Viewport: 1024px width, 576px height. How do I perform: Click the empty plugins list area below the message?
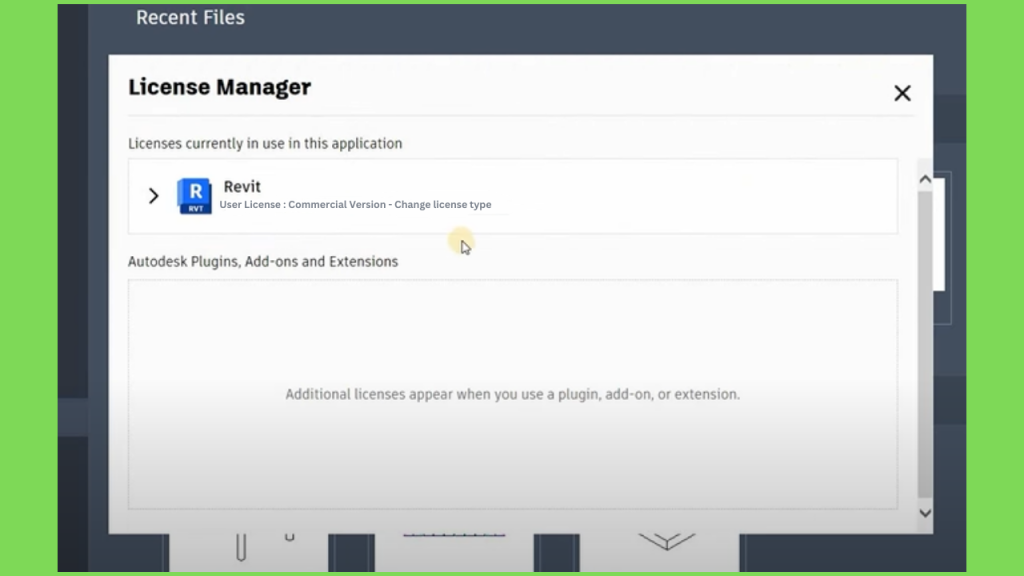click(513, 457)
